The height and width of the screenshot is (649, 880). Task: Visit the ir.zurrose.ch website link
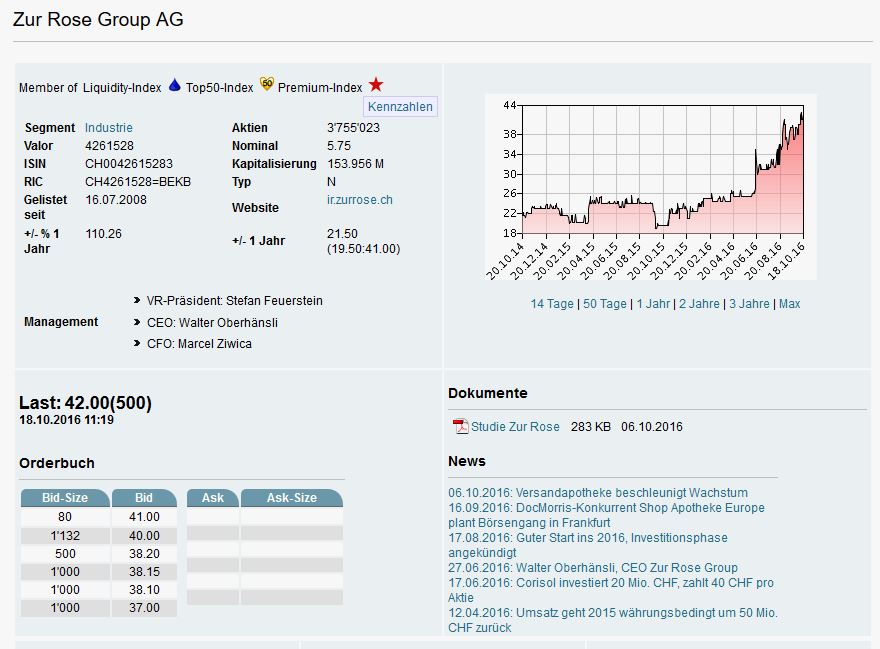tap(360, 200)
